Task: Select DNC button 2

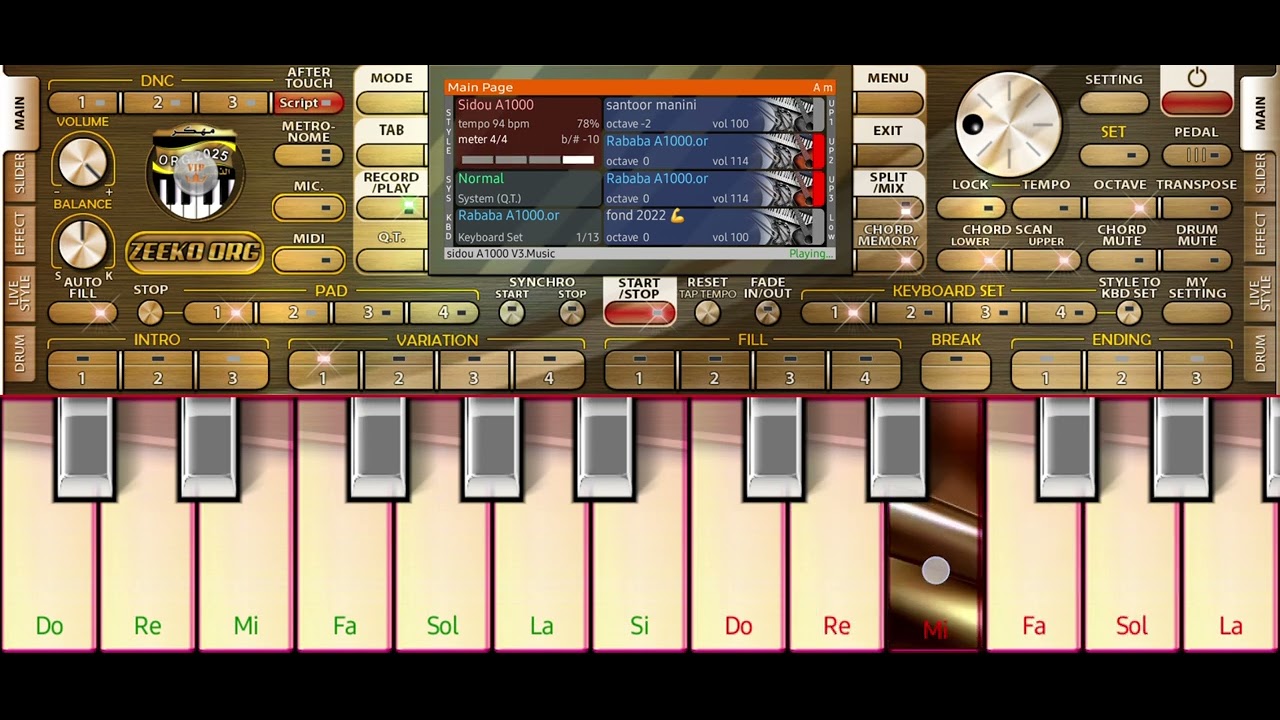Action: click(158, 103)
